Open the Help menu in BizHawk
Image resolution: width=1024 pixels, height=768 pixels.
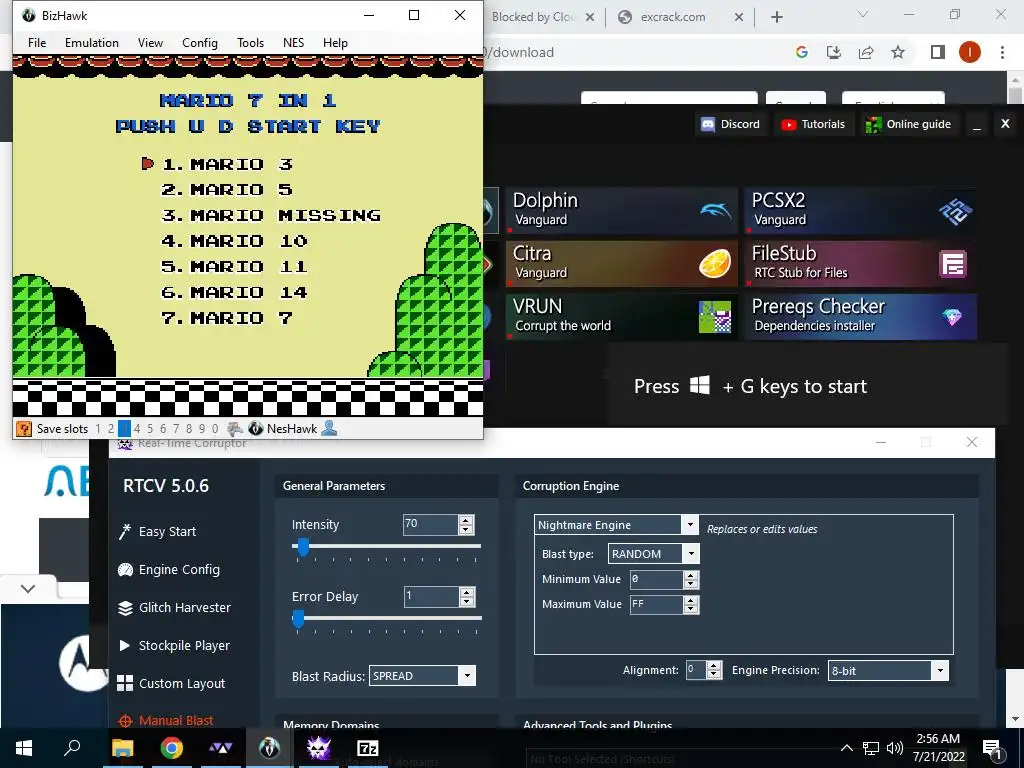(335, 42)
